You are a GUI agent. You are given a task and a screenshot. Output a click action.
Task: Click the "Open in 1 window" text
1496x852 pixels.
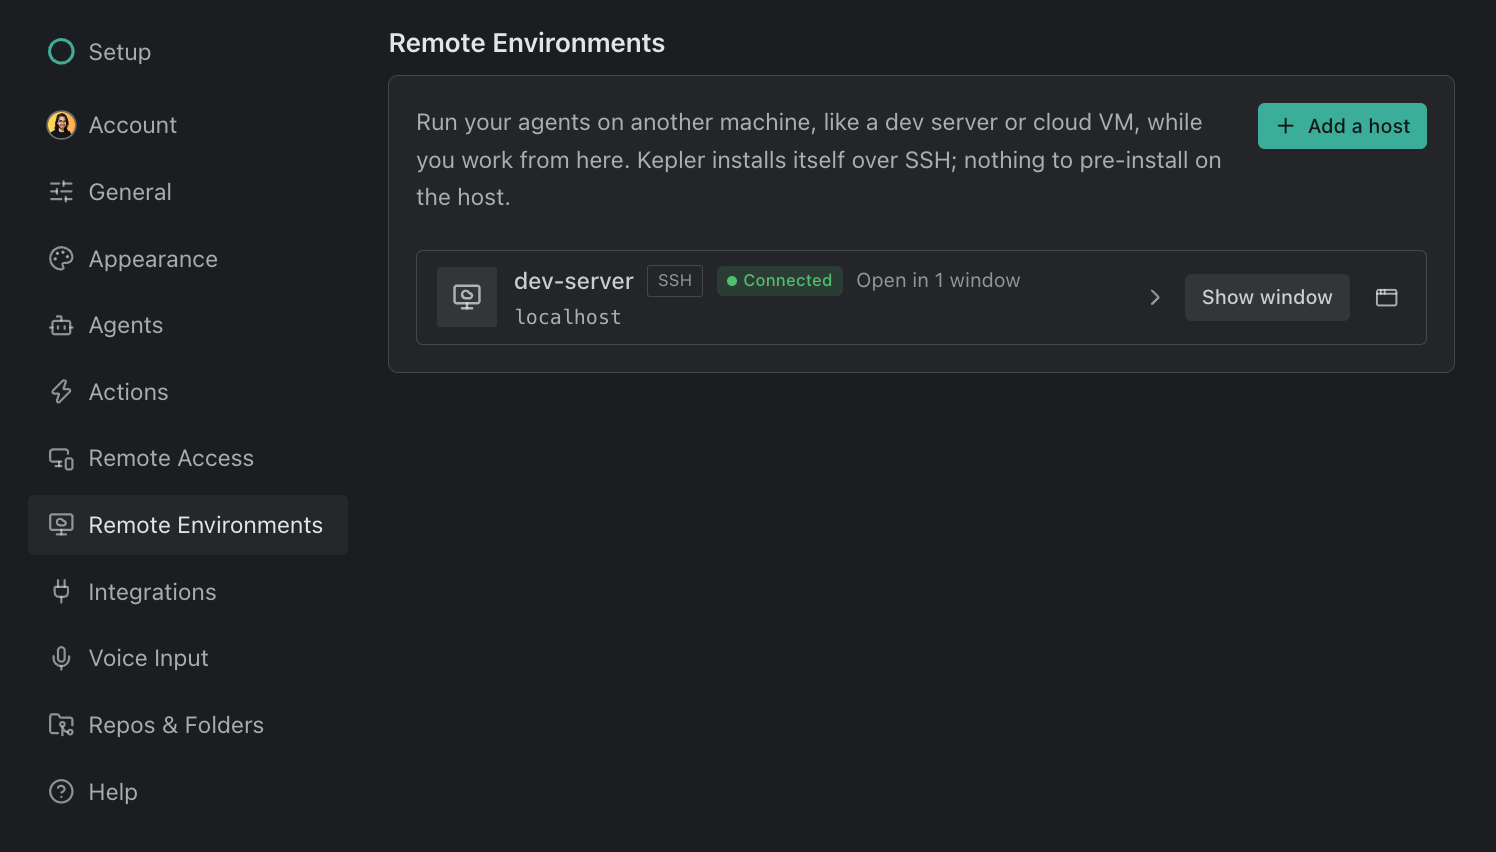[x=938, y=281]
